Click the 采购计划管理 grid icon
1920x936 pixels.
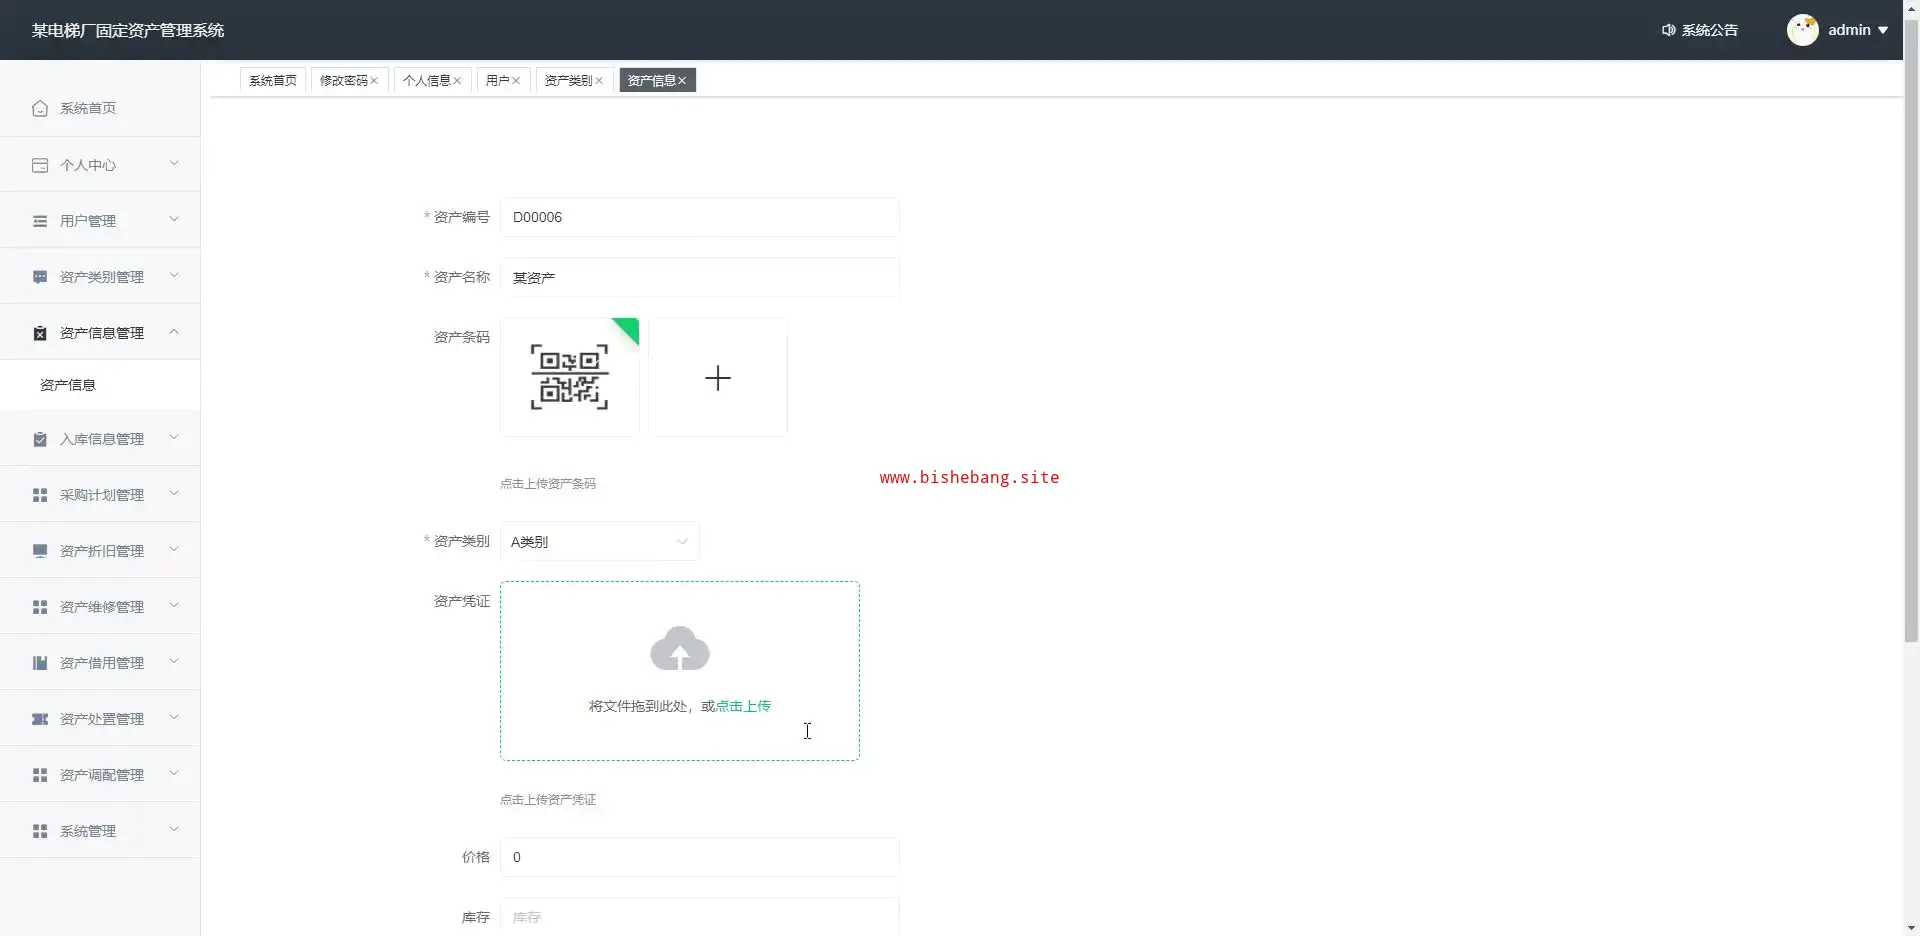click(40, 495)
